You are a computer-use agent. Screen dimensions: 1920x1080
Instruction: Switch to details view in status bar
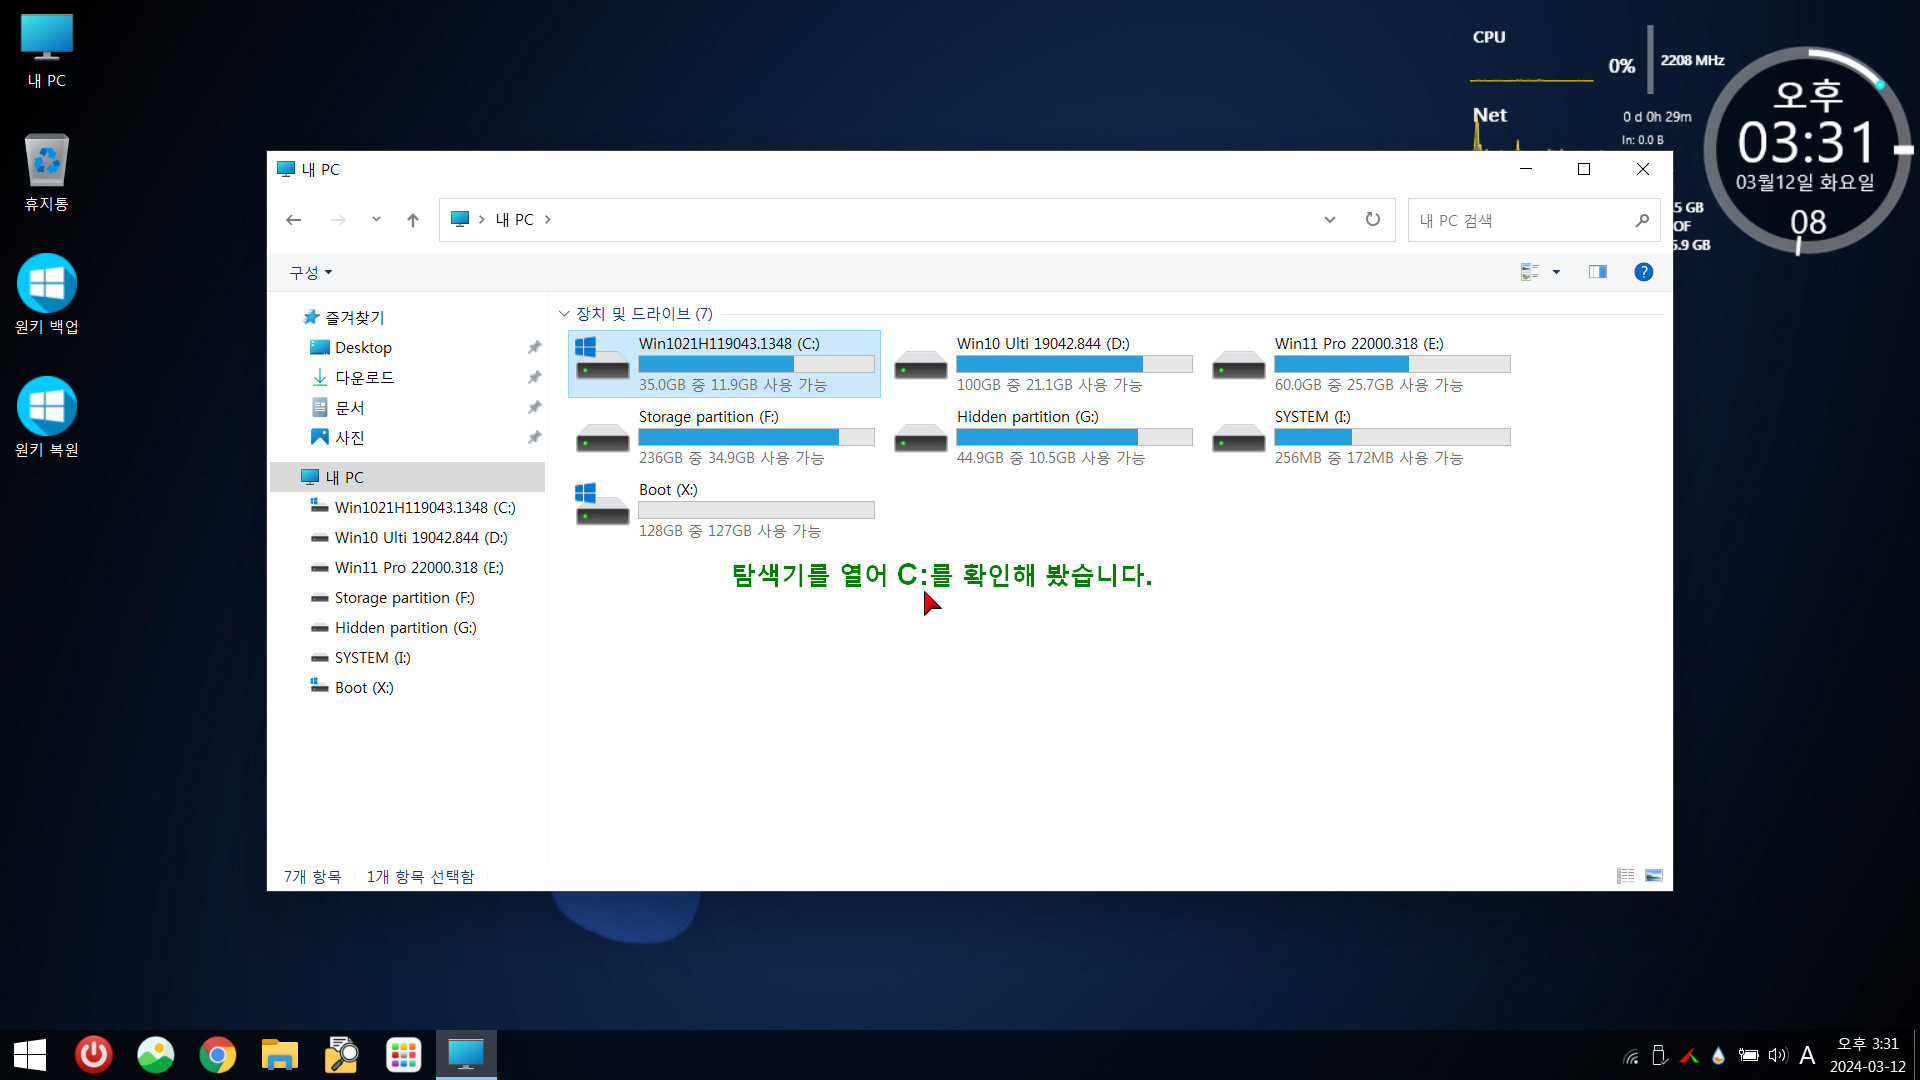1626,876
